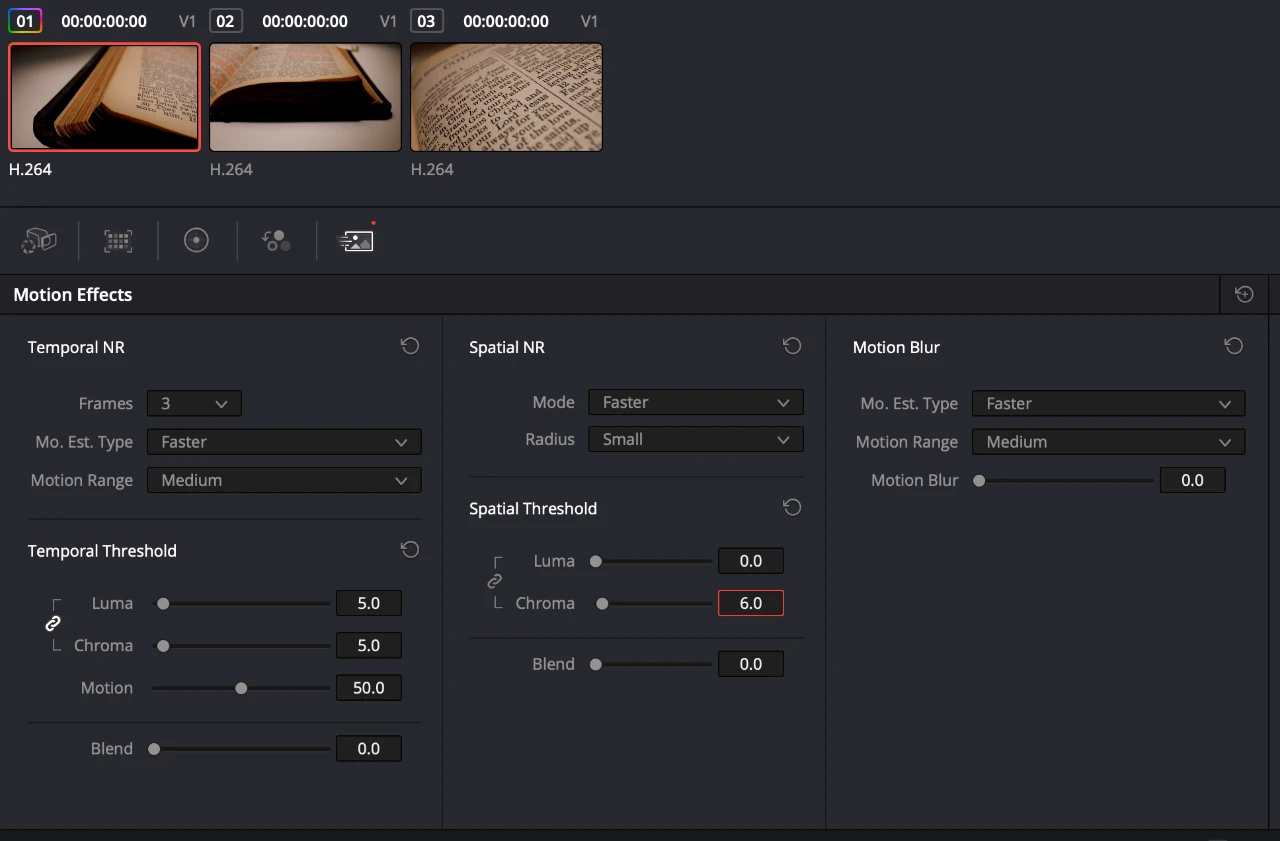Switch to clip 02 in the timeline strip
The height and width of the screenshot is (841, 1280).
(305, 97)
